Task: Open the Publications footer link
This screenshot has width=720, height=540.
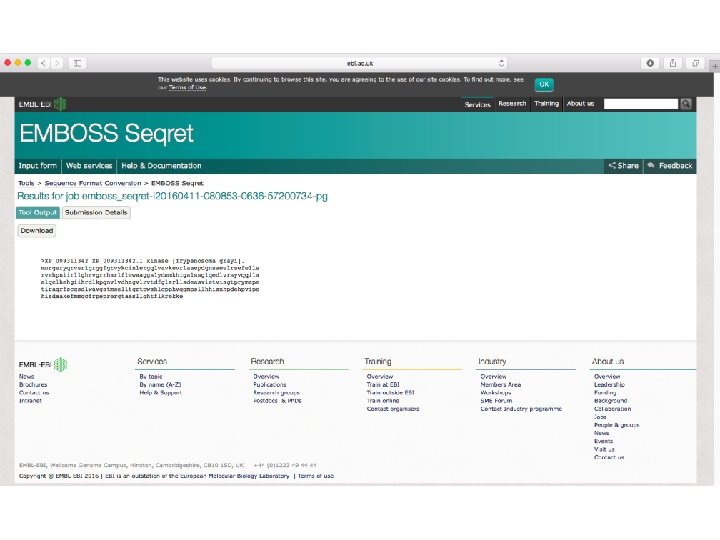Action: [x=270, y=385]
